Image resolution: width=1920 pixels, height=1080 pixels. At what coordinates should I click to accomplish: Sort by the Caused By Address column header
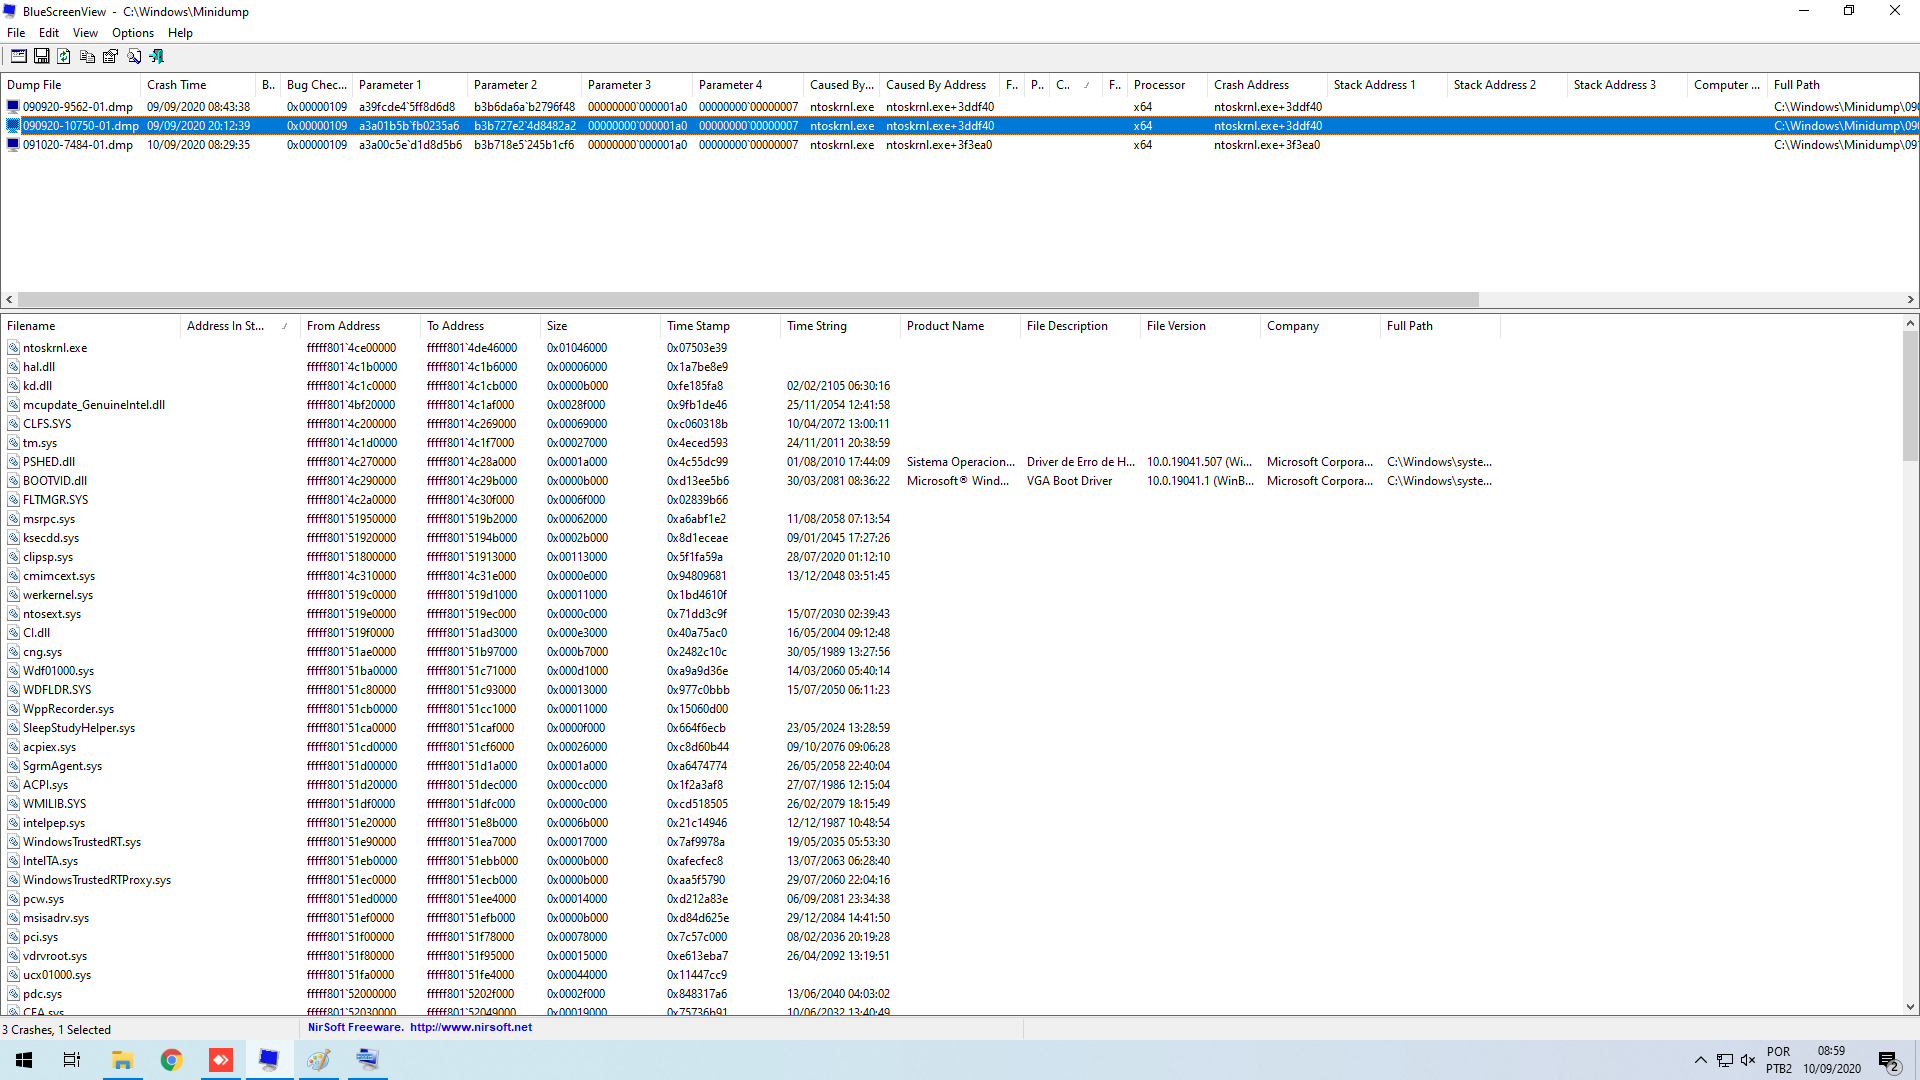[x=940, y=85]
